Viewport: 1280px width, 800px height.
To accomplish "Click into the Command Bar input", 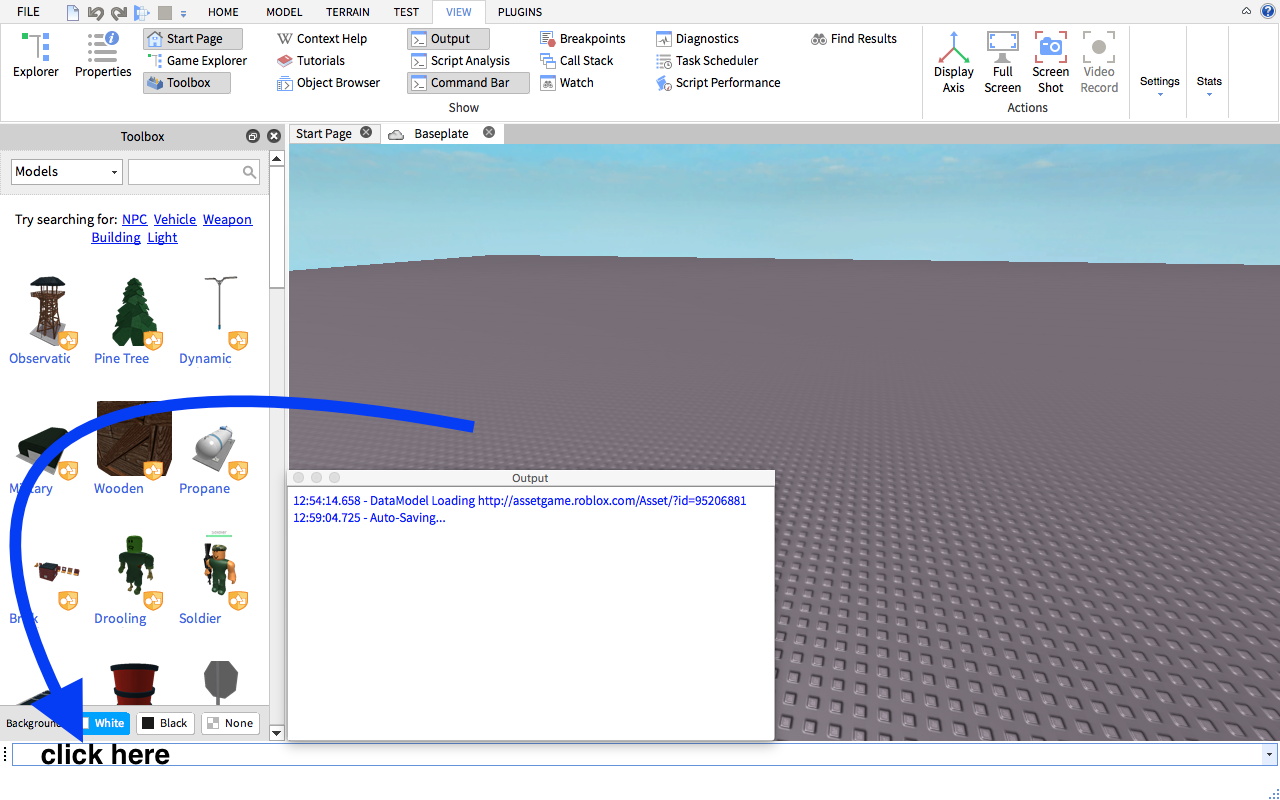I will pos(637,755).
